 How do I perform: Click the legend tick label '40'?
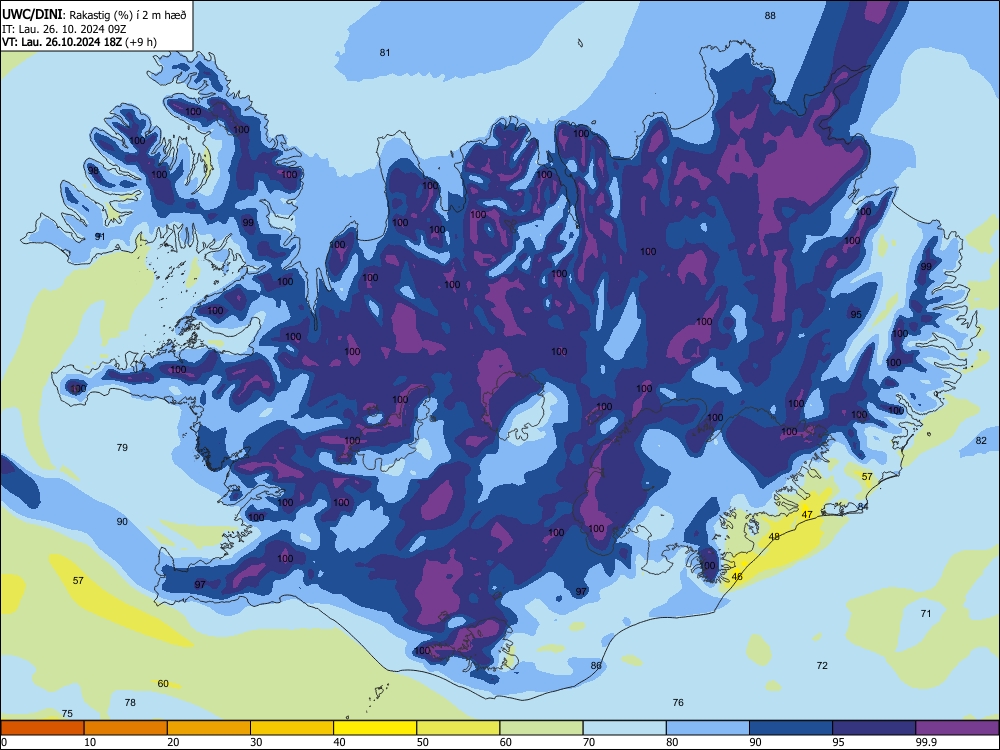[x=339, y=742]
